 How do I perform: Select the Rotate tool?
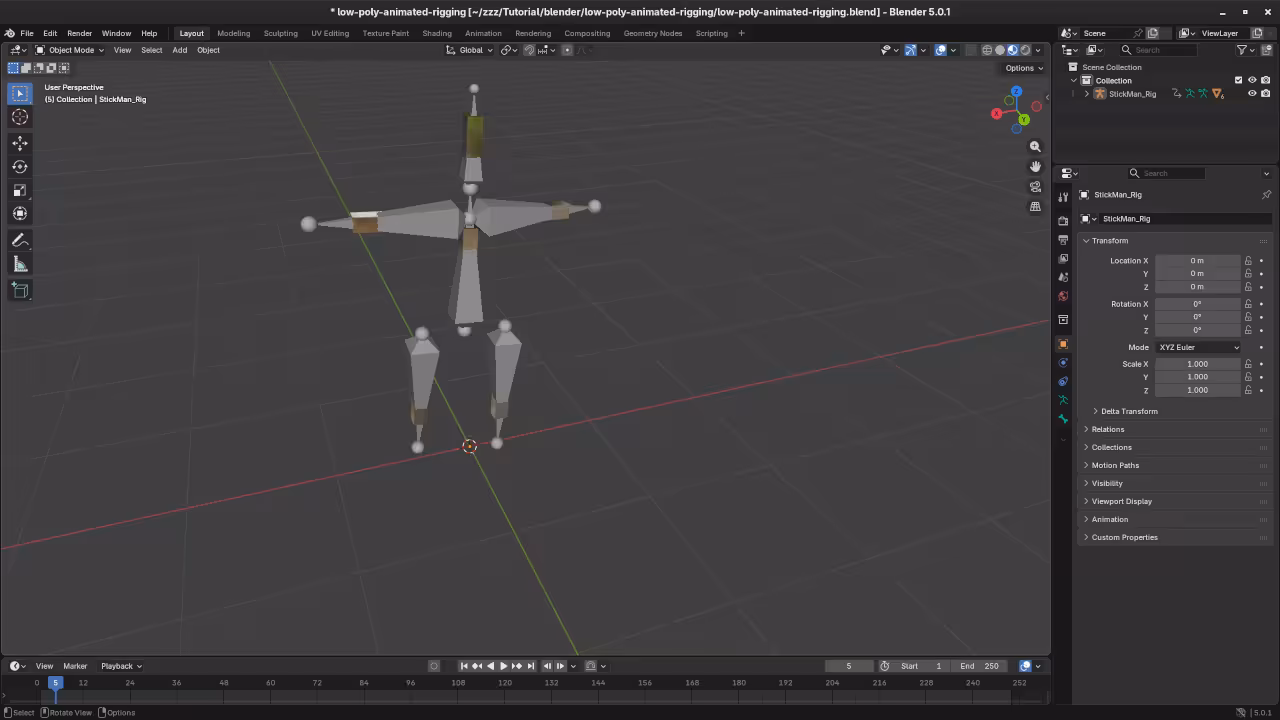coord(20,167)
